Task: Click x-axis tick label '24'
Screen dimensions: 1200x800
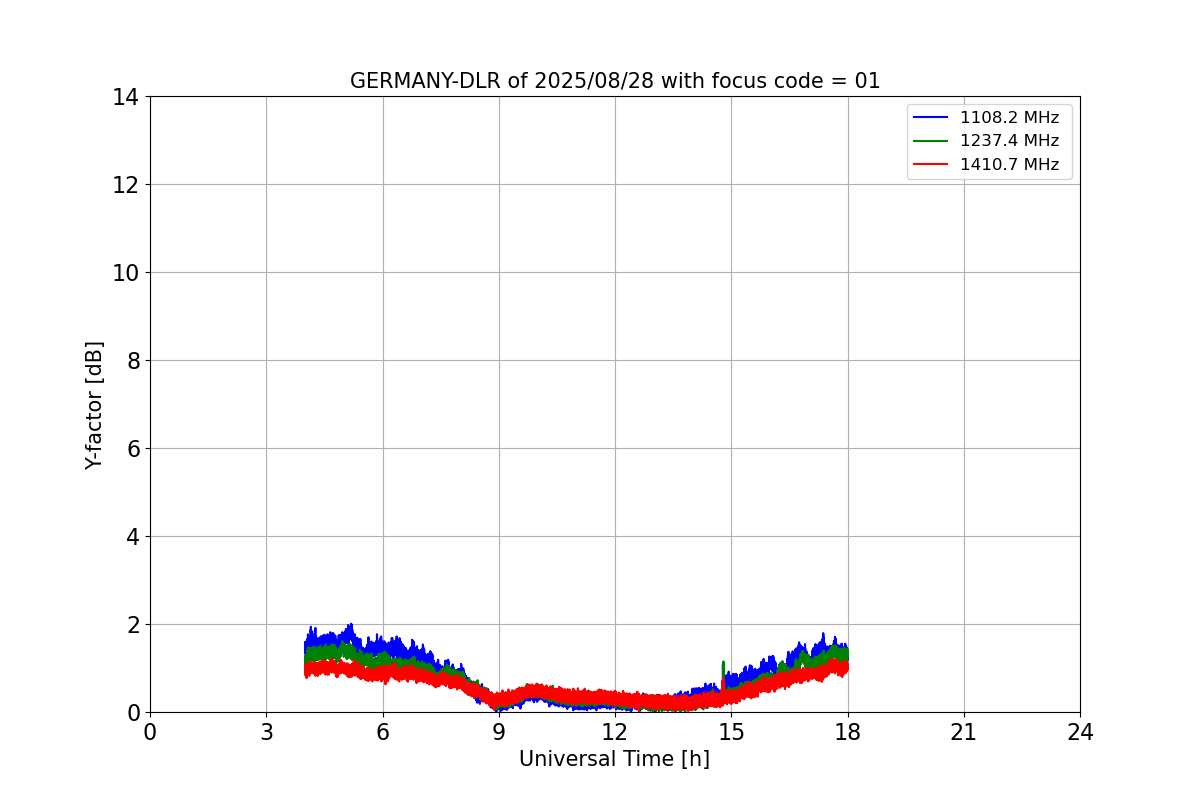Action: [1080, 733]
